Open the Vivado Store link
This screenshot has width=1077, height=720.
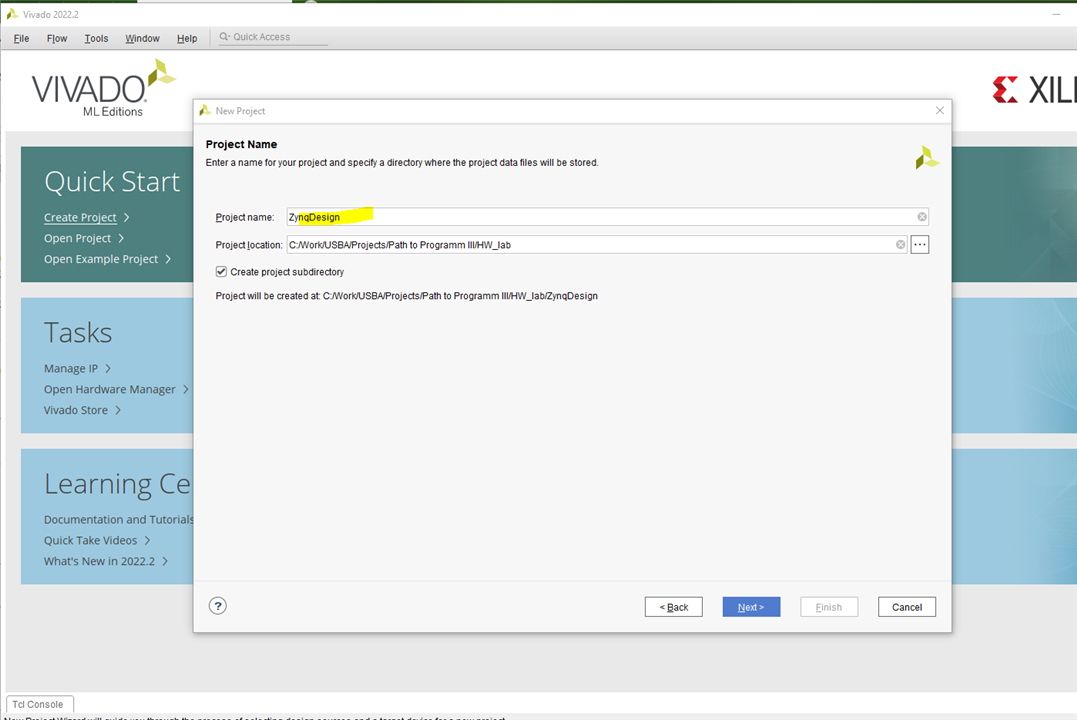click(x=76, y=410)
